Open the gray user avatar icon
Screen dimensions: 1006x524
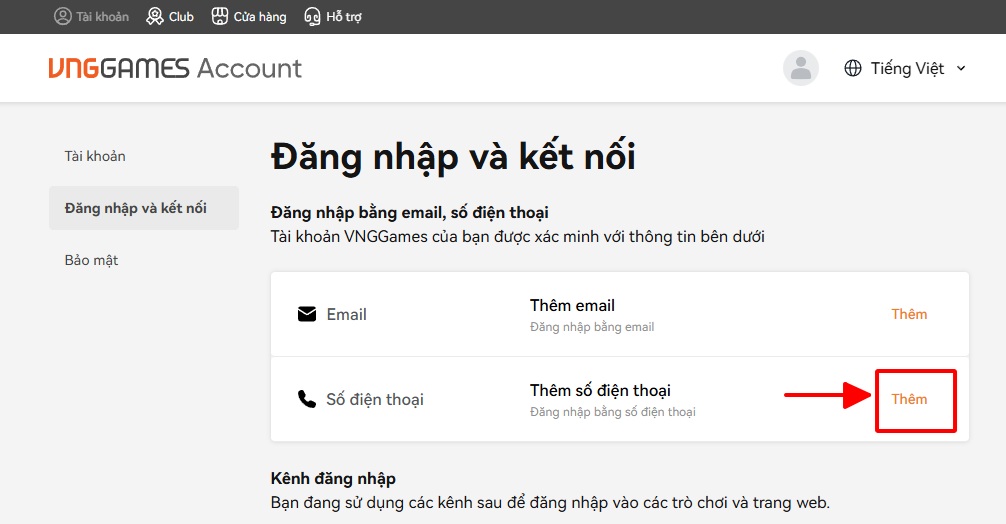tap(800, 68)
